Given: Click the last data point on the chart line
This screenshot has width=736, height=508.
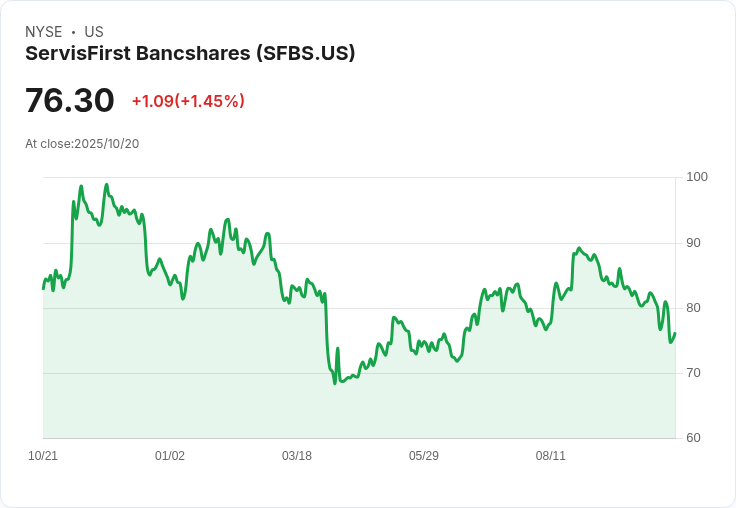Looking at the screenshot, I should 675,333.
